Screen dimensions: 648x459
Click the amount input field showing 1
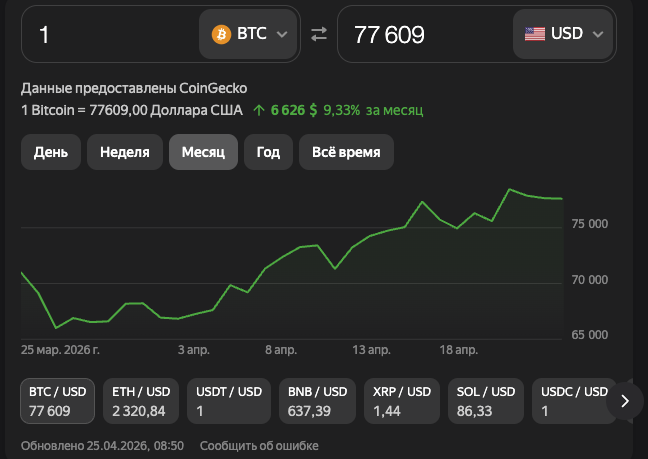coord(110,34)
